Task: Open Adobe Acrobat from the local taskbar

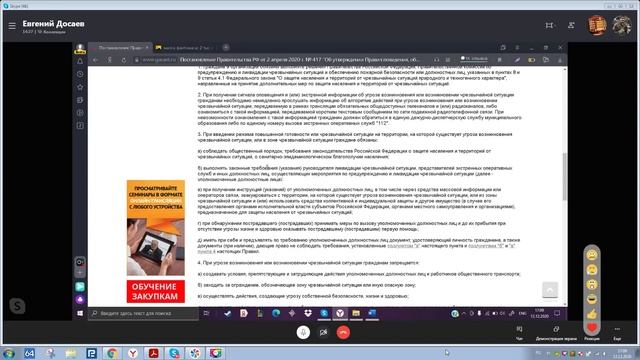Action: (x=153, y=353)
